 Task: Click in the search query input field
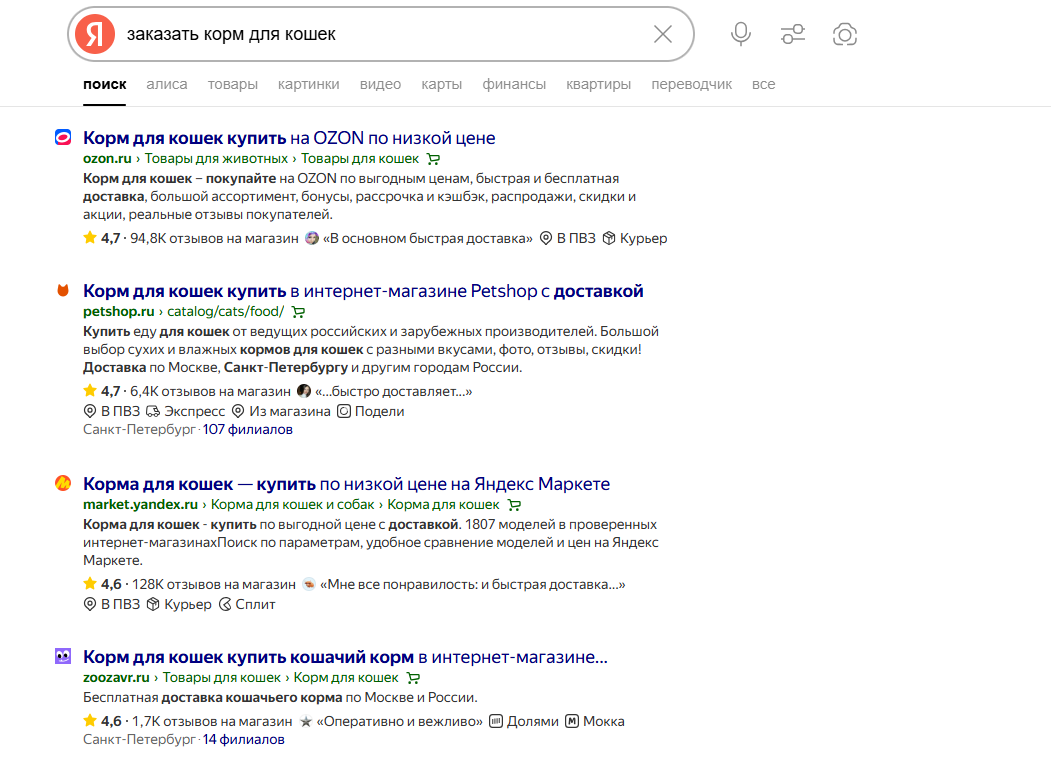point(382,34)
